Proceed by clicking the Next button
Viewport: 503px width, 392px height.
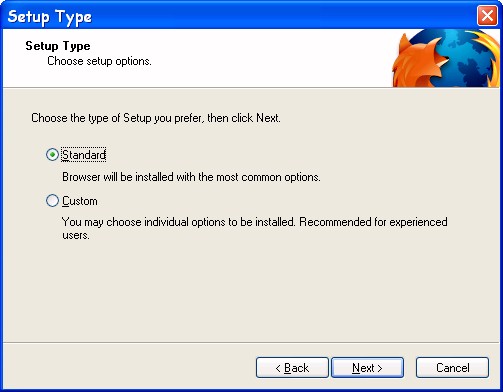point(367,368)
